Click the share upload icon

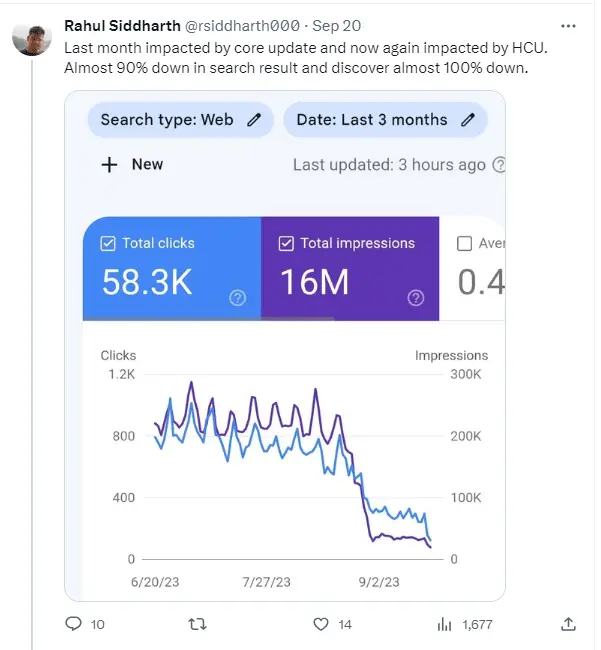568,623
